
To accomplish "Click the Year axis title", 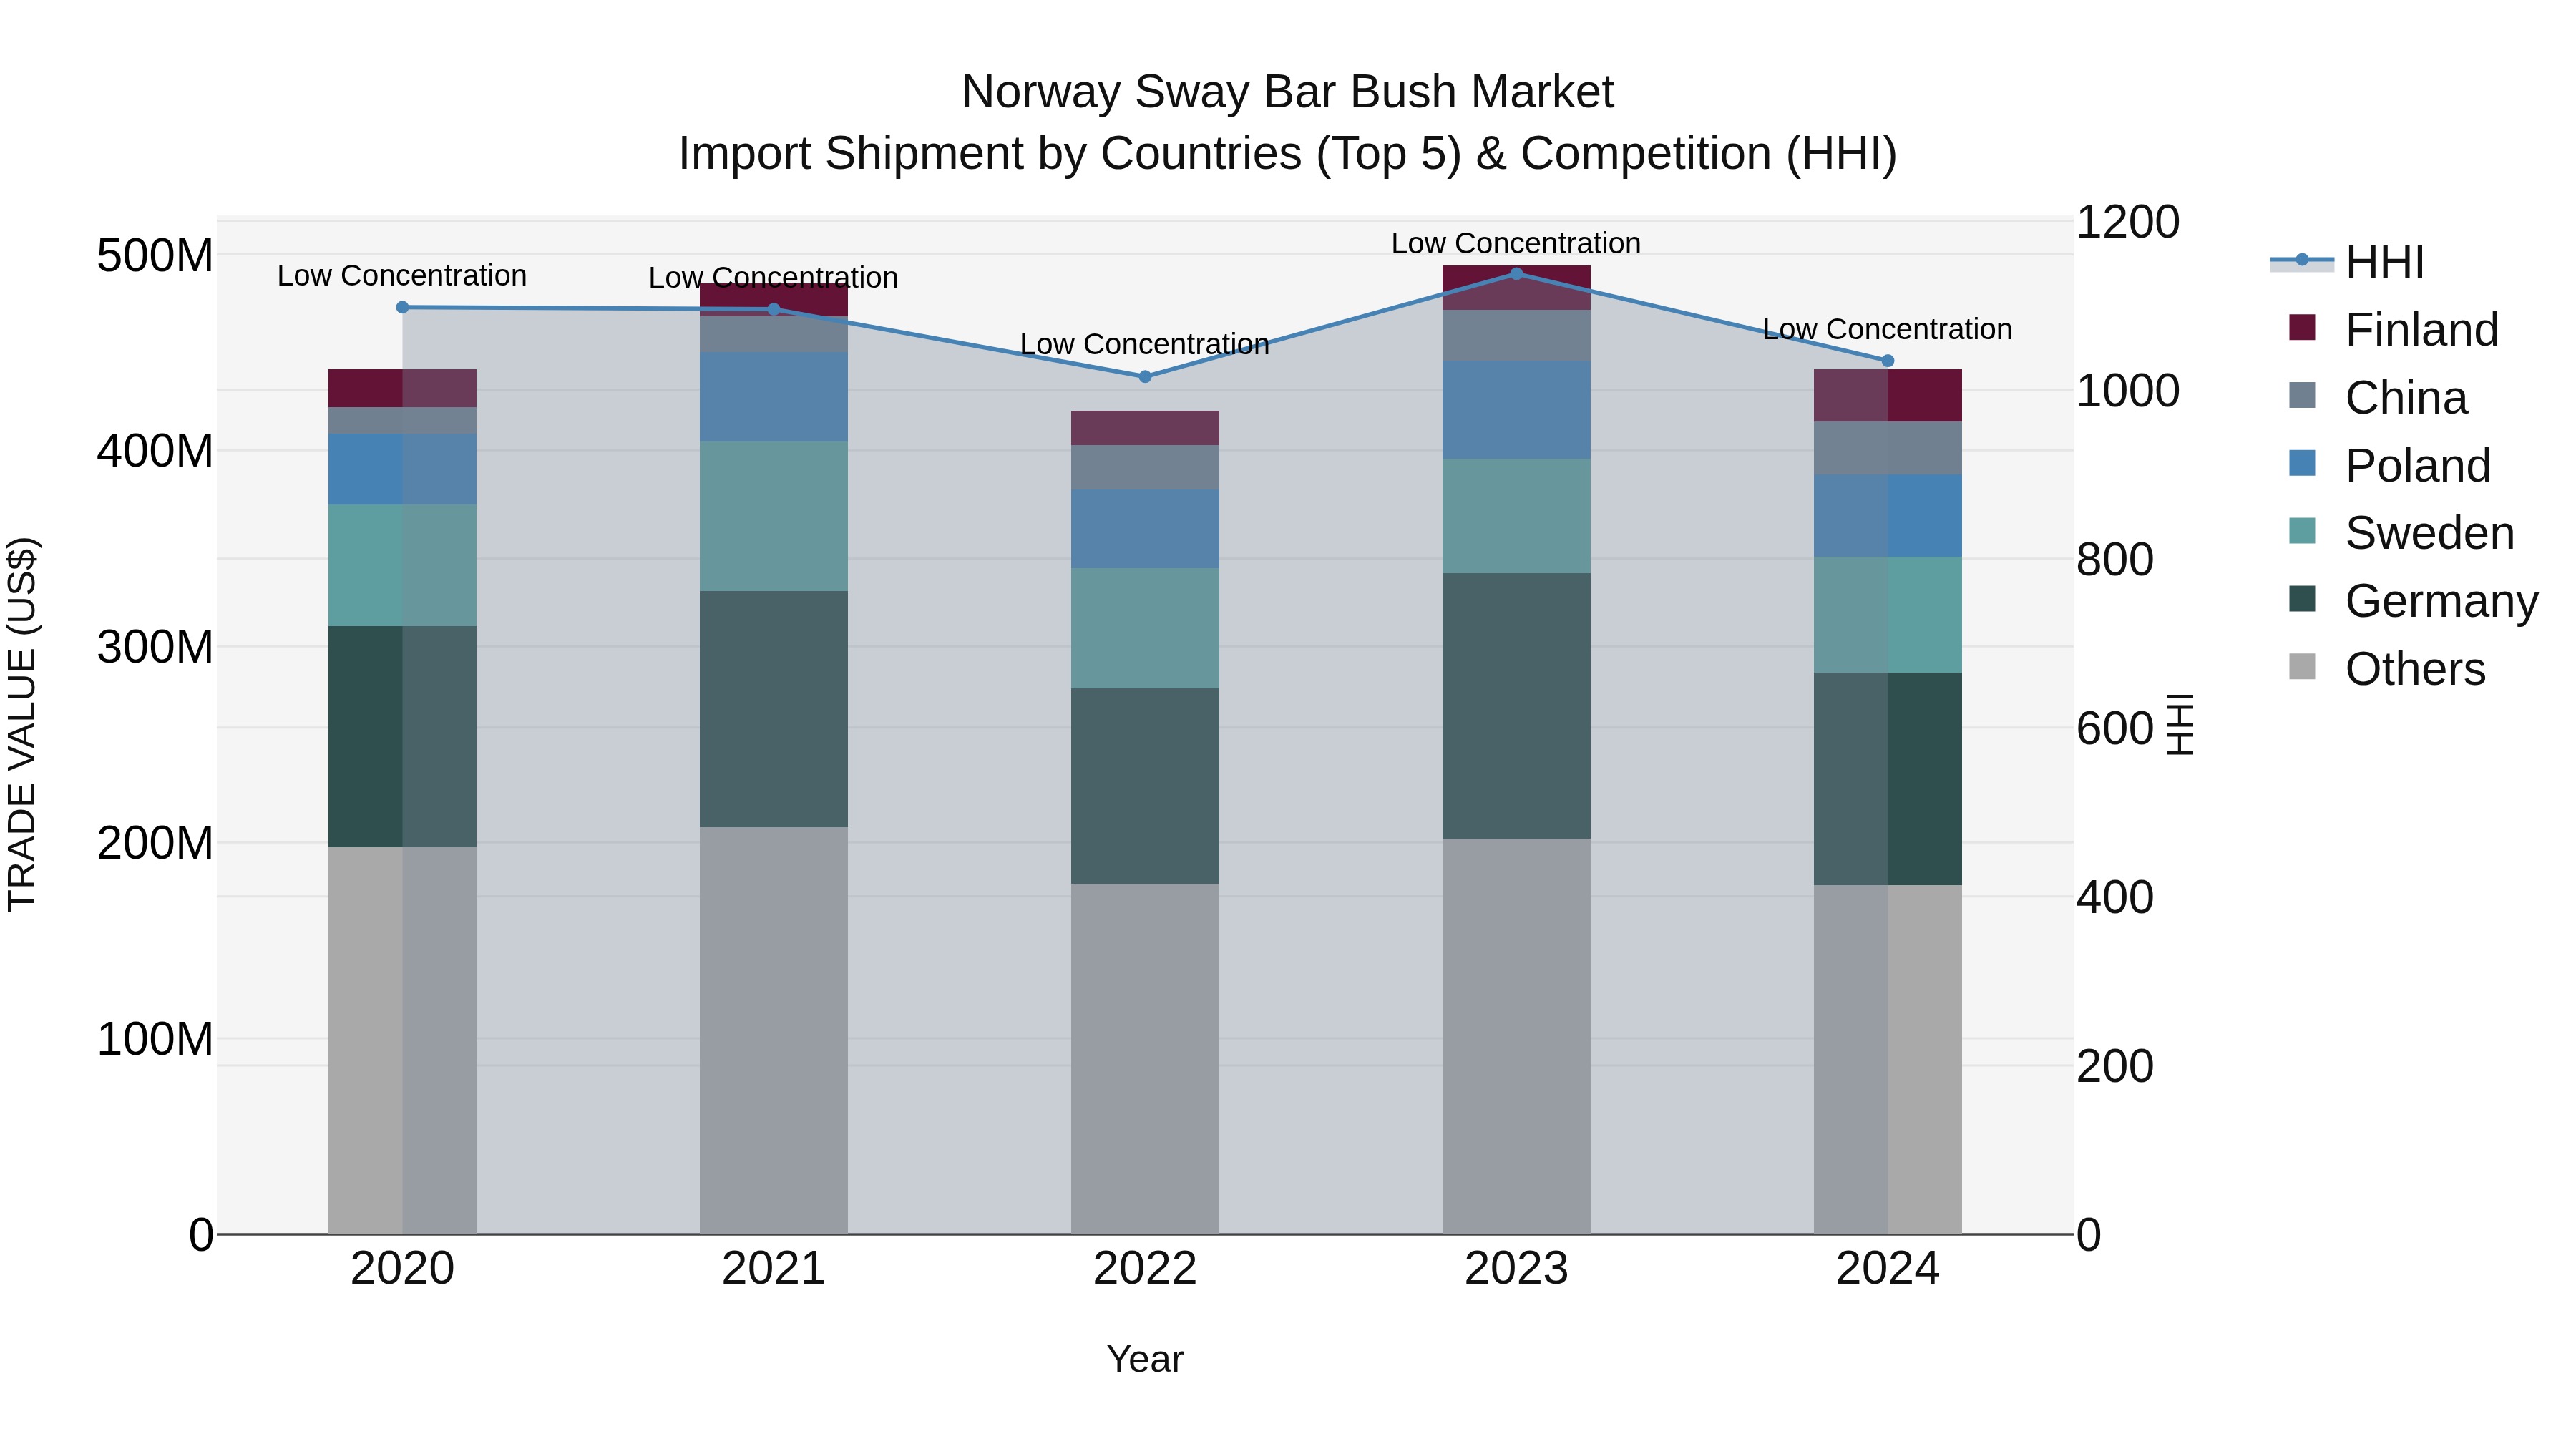I will coord(1145,1359).
